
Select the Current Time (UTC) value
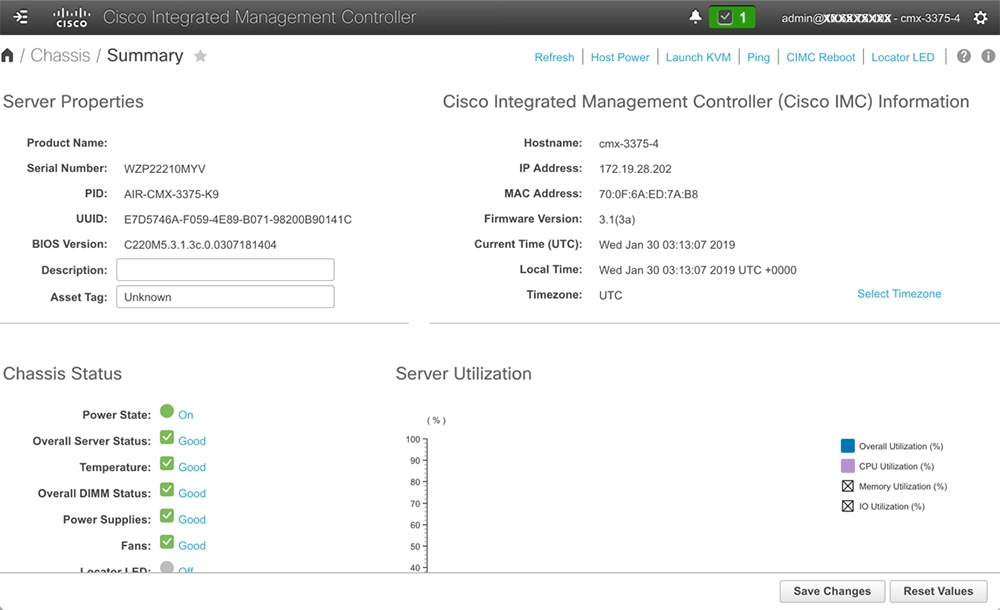coord(667,245)
